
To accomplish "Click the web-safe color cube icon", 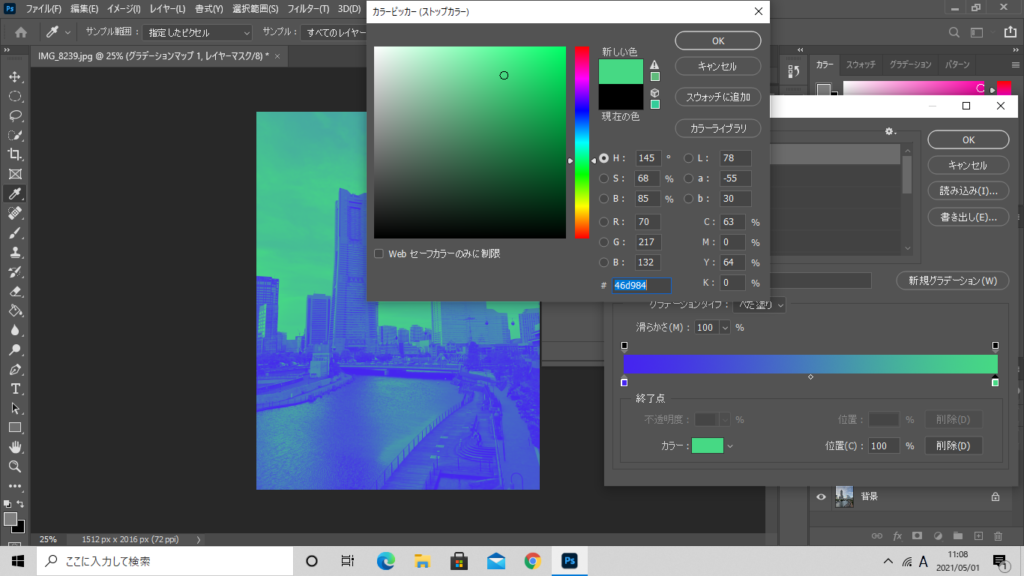I will pos(654,93).
